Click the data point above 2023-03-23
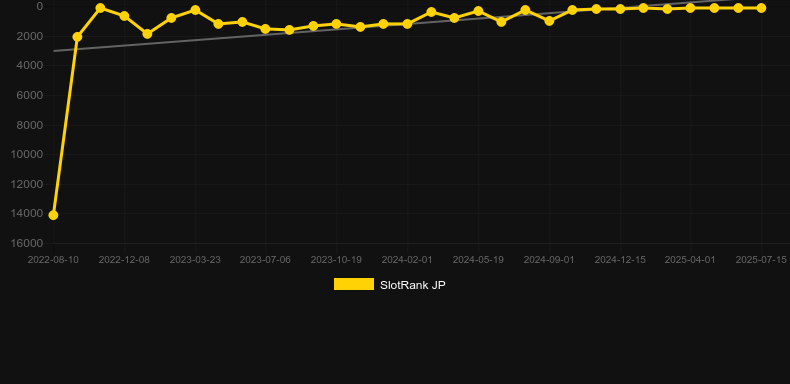Screen dimensions: 790x384 195,10
